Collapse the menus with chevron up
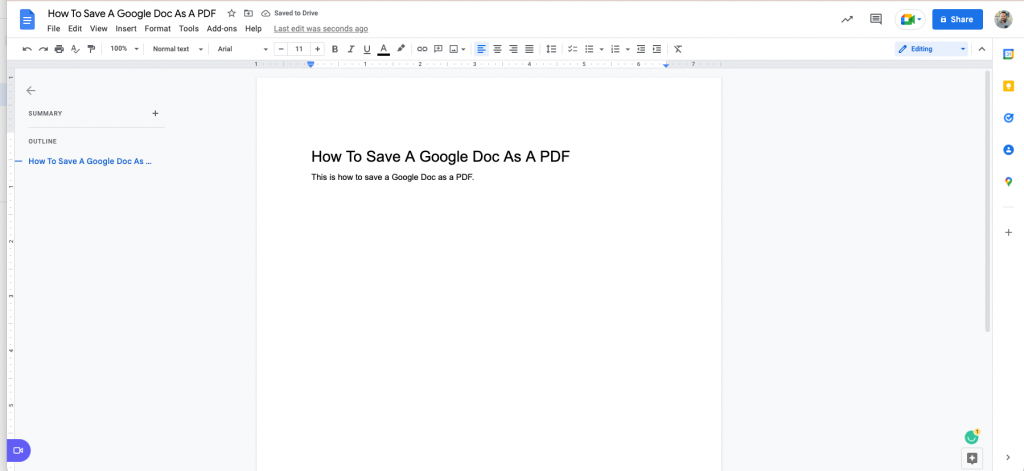Screen dimensions: 1024x471 (981, 49)
